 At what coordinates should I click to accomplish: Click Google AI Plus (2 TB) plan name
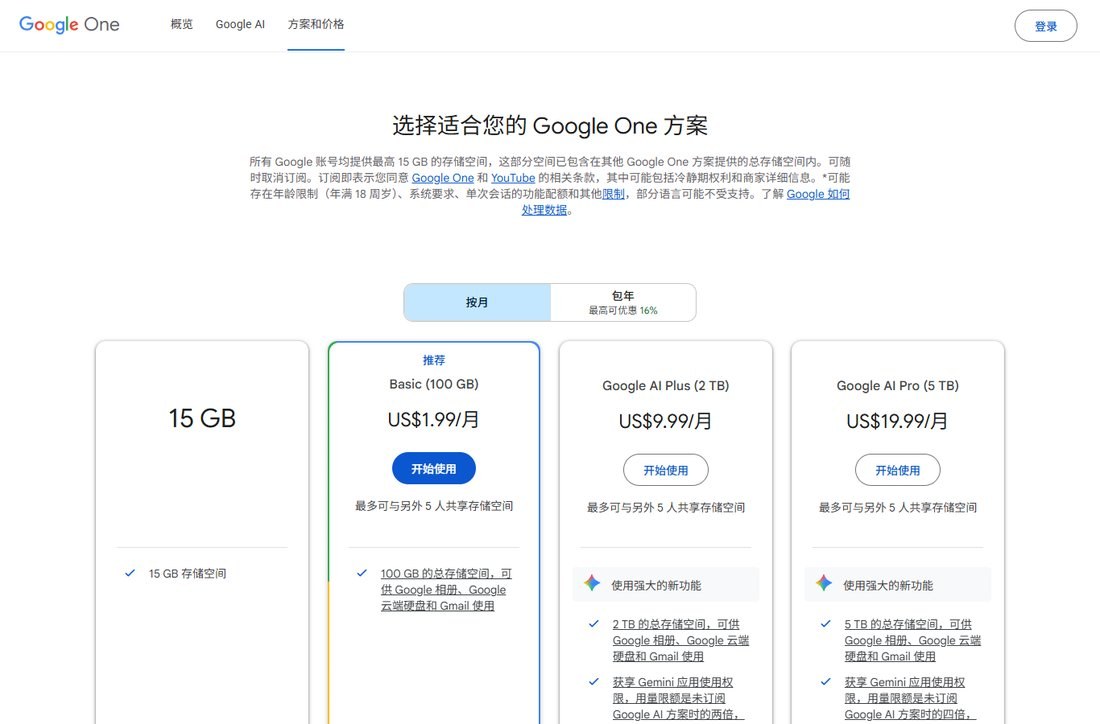[x=666, y=386]
